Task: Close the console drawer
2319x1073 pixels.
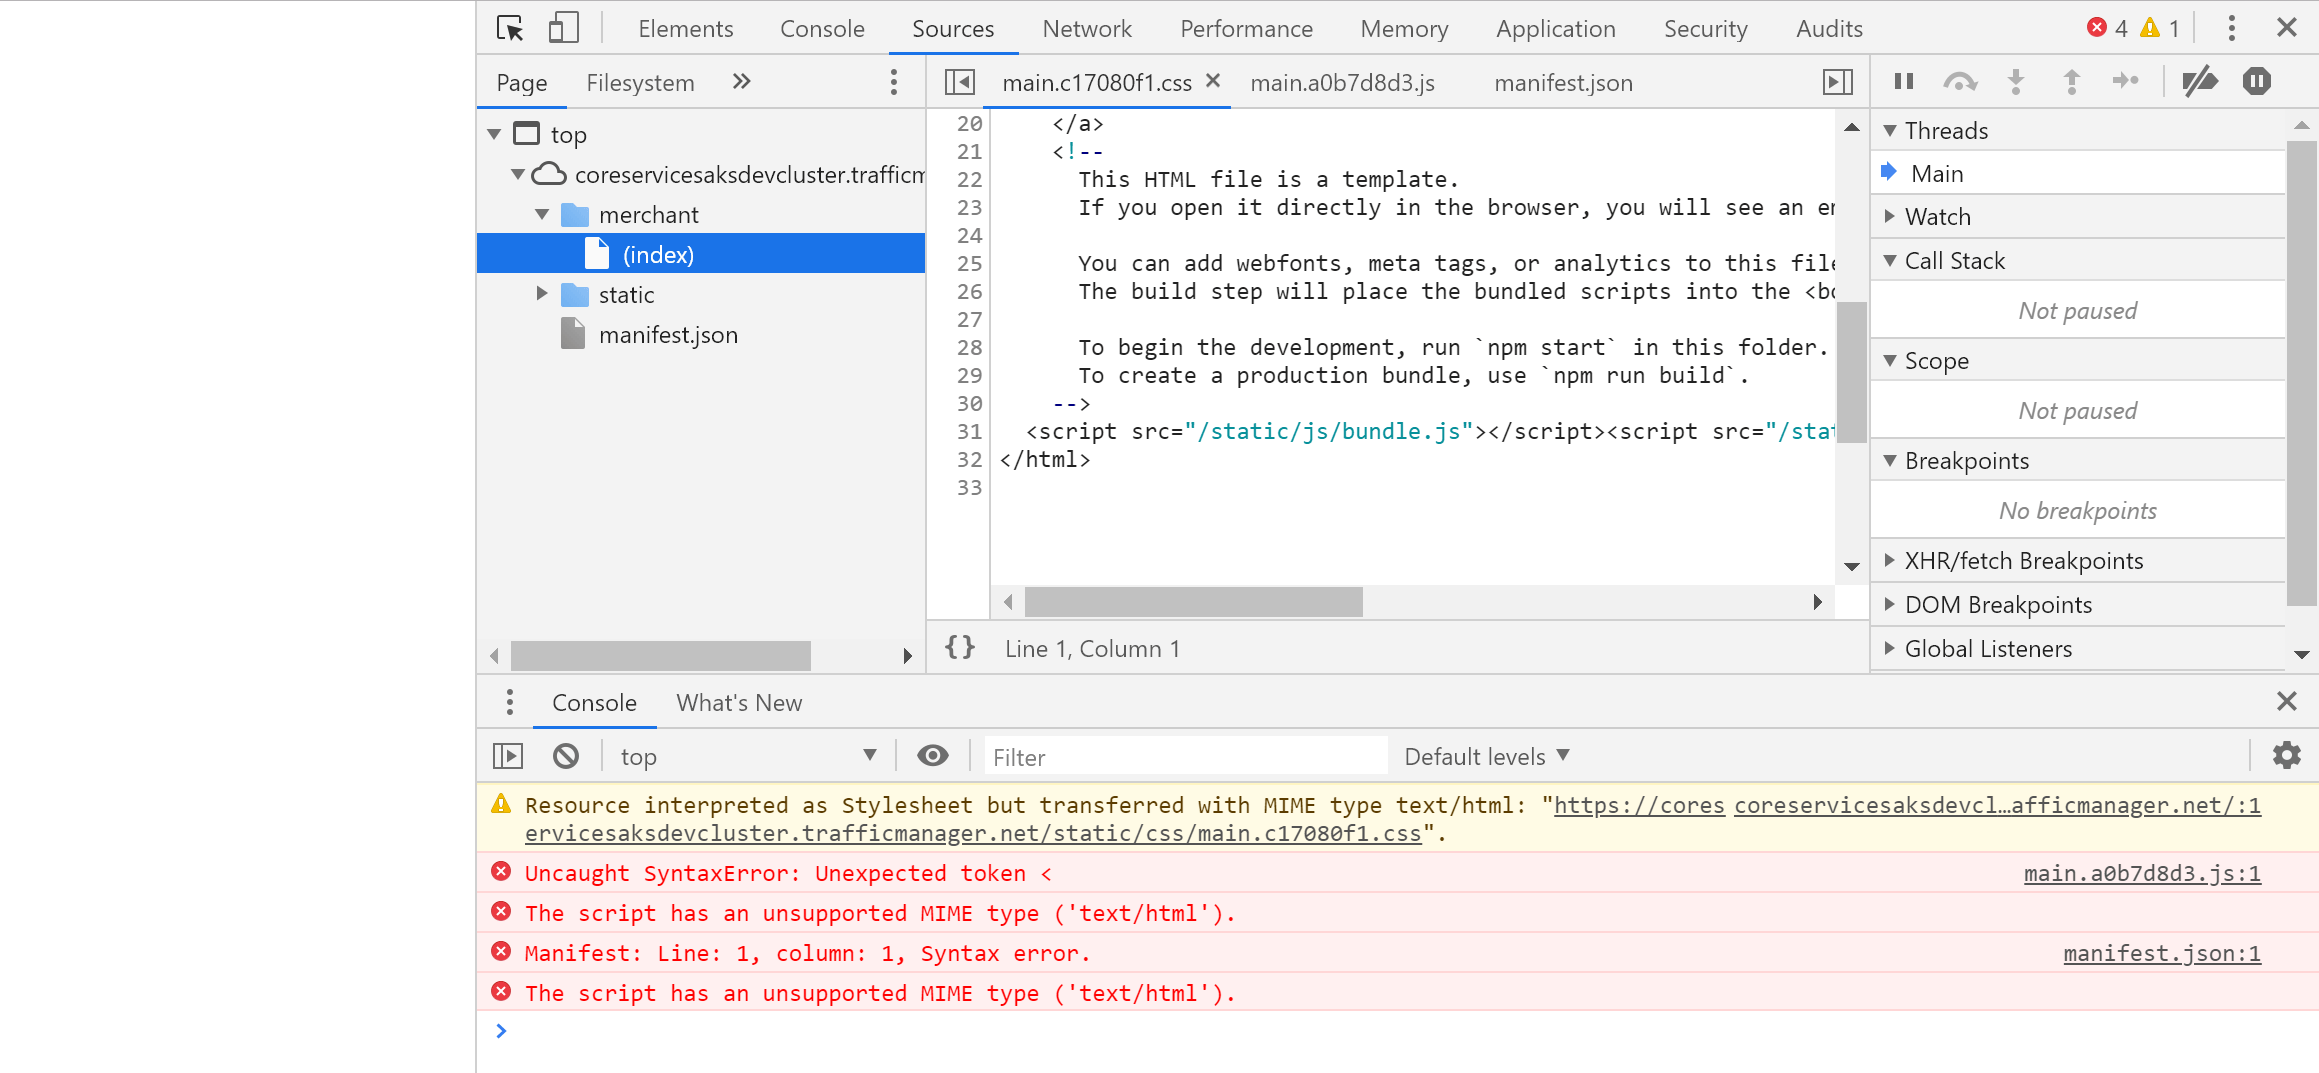Action: [2286, 701]
